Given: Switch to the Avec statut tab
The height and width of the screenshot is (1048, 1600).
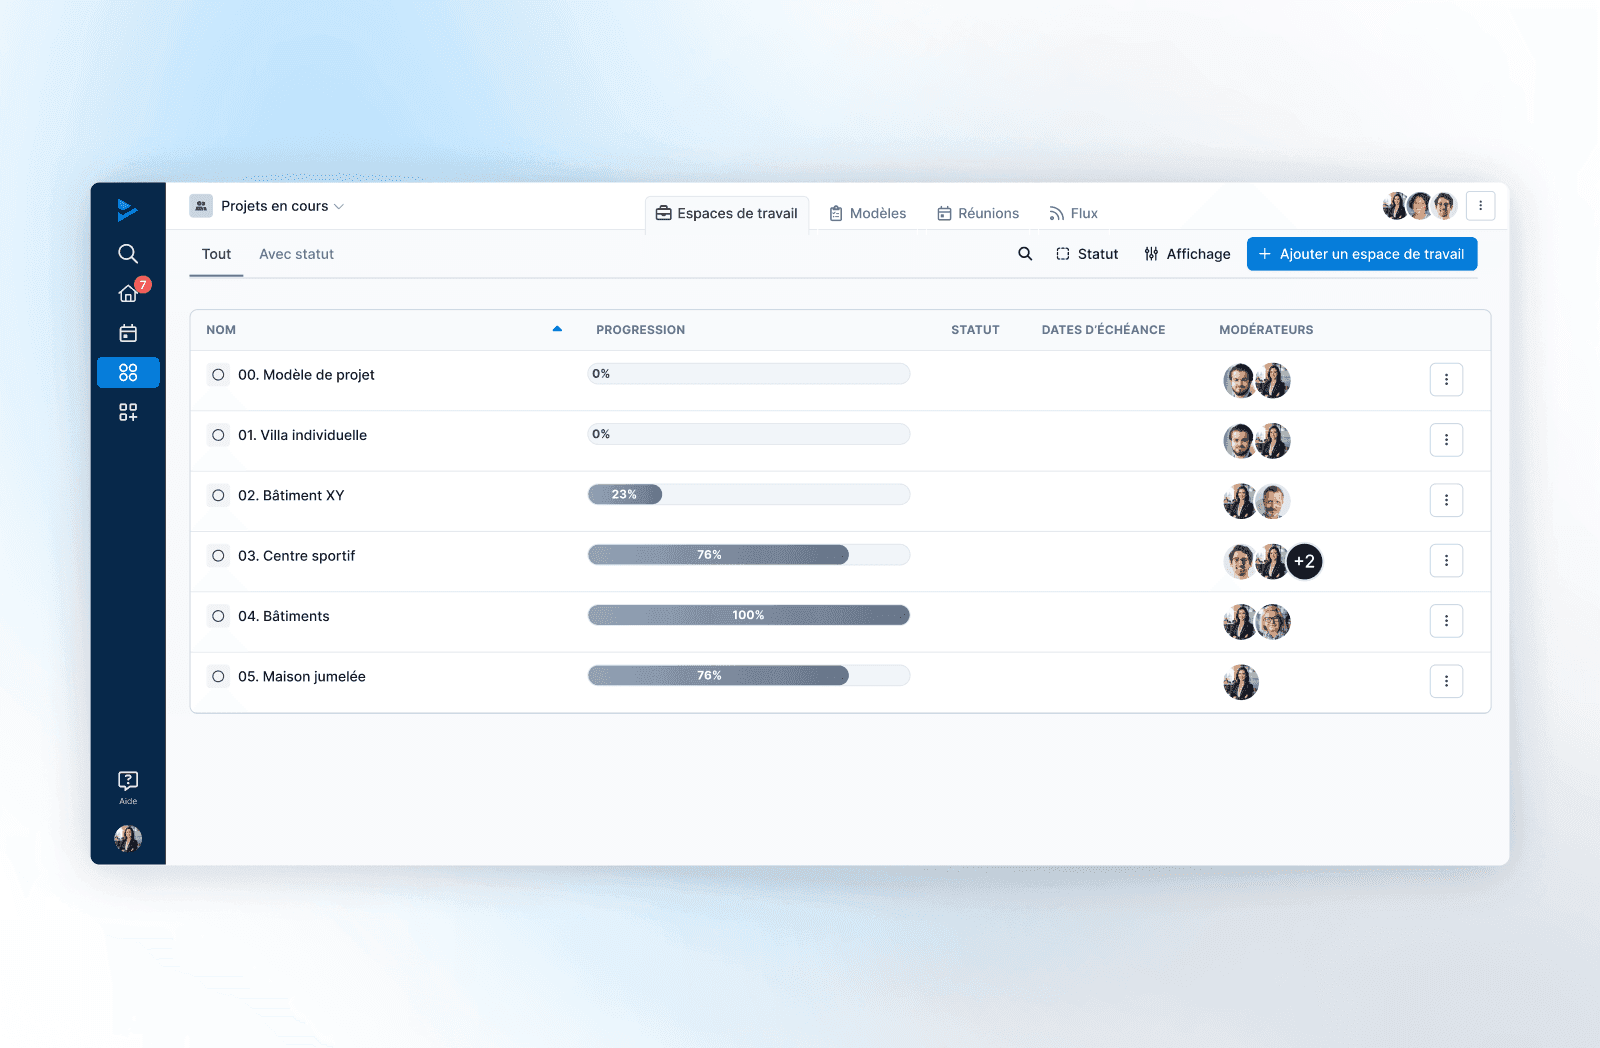Looking at the screenshot, I should [x=296, y=254].
